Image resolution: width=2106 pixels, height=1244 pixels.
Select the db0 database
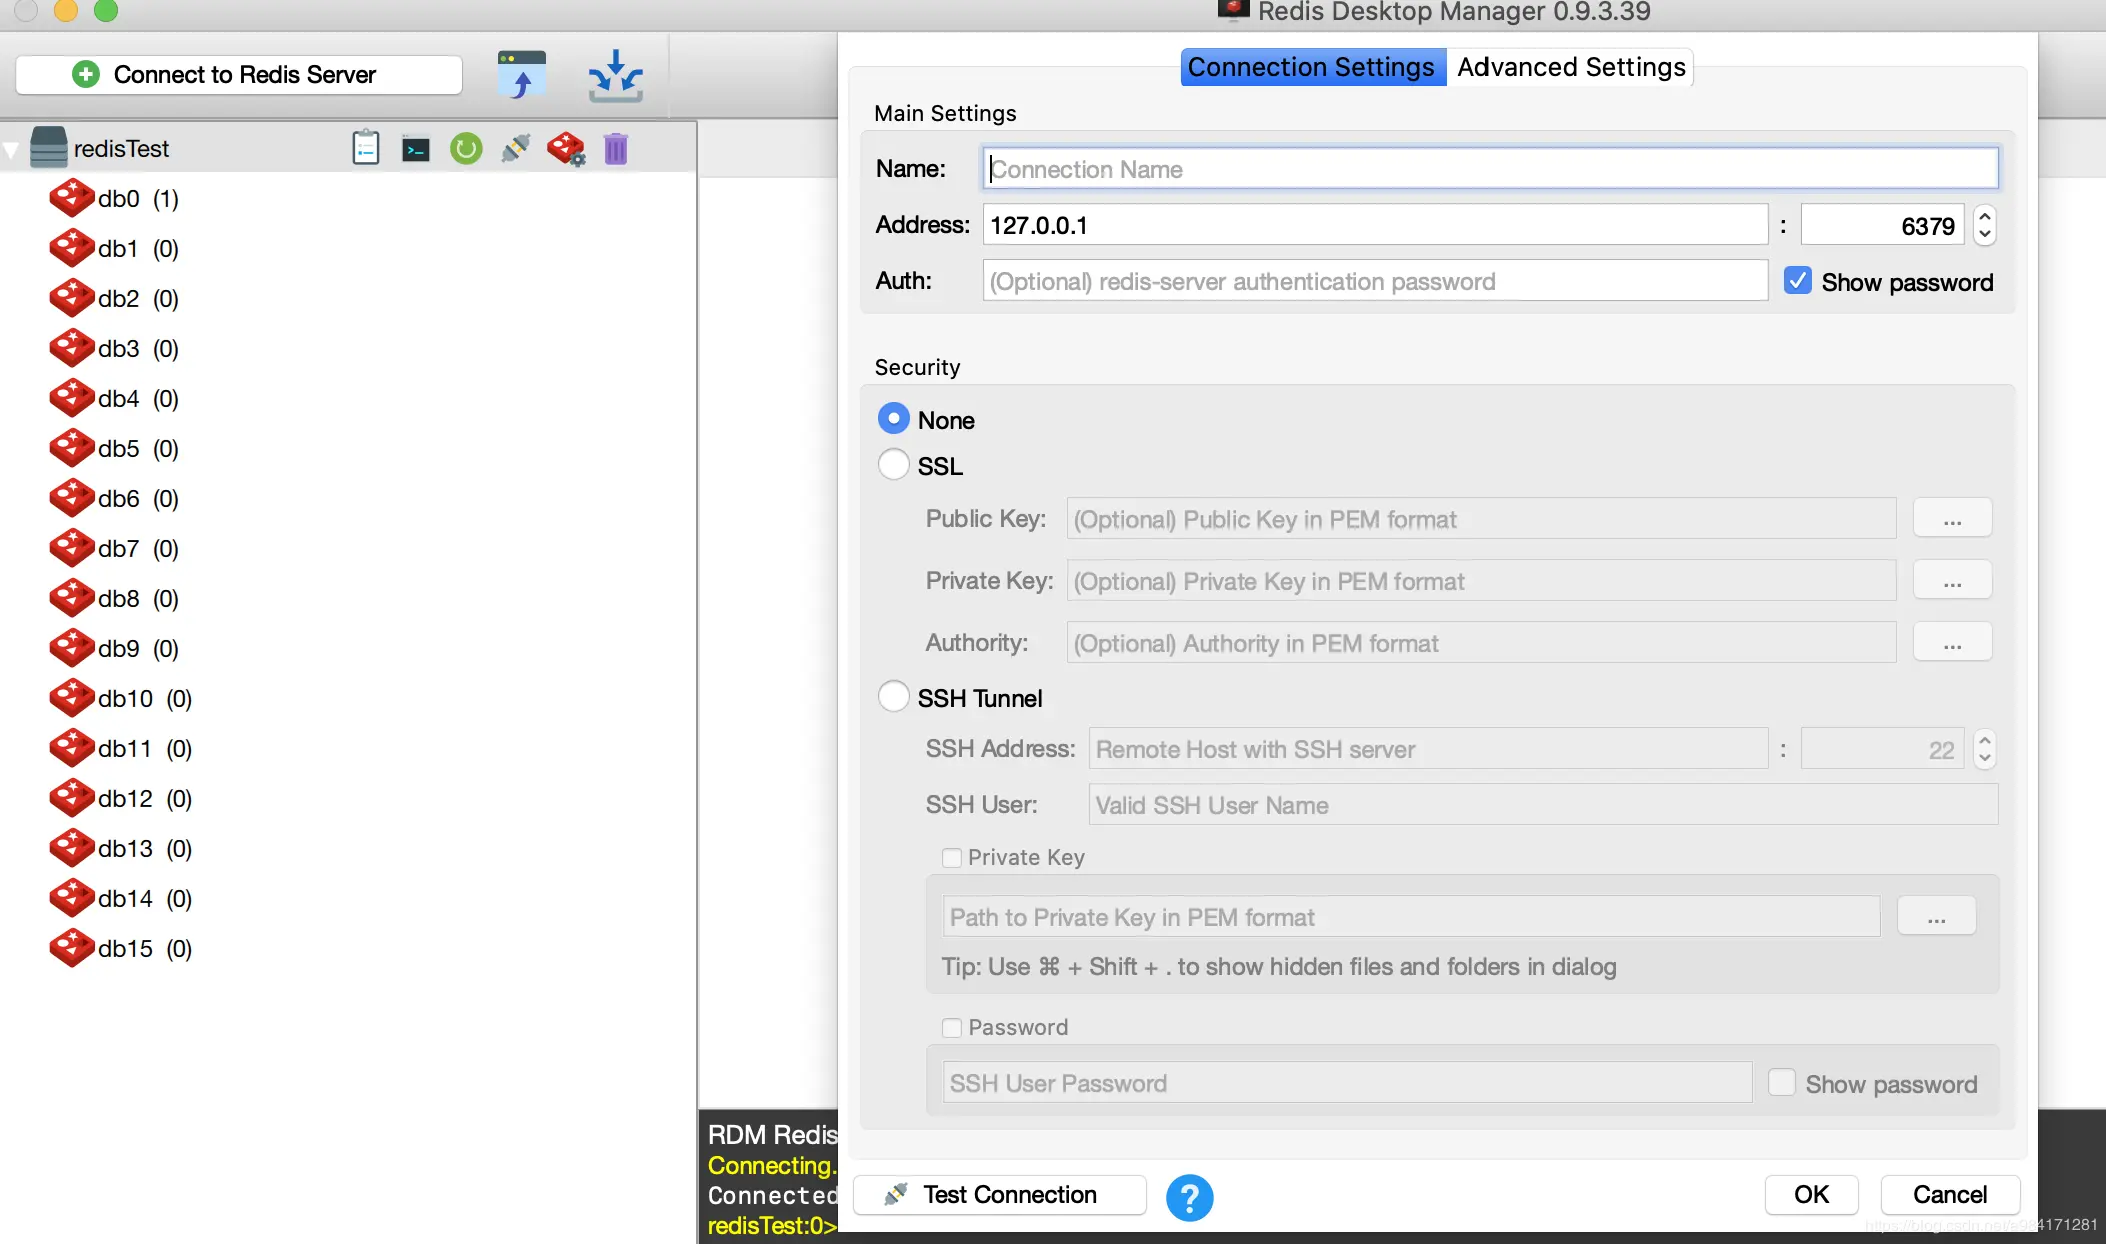[x=118, y=199]
